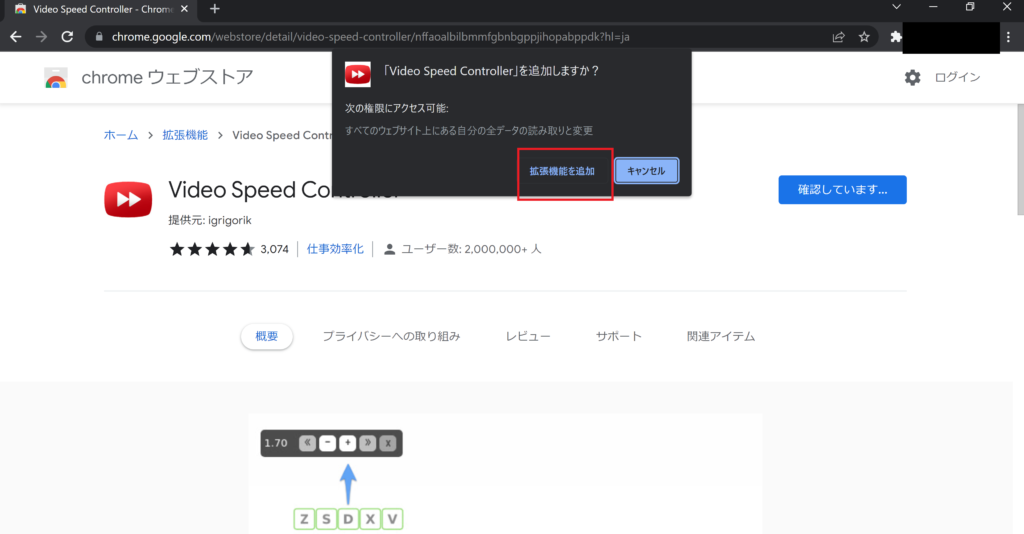Click the address bar URL

(x=370, y=37)
